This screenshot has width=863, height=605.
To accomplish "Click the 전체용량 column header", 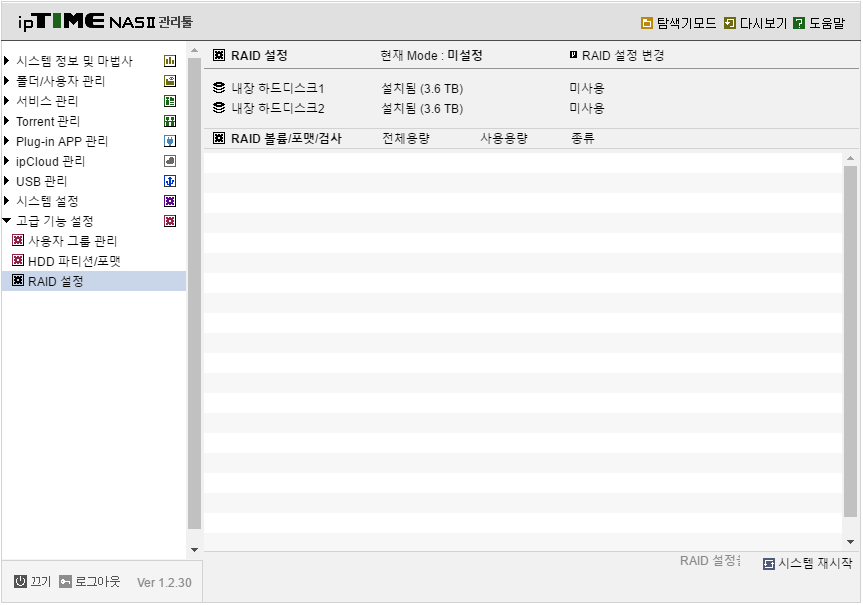I will coord(406,138).
